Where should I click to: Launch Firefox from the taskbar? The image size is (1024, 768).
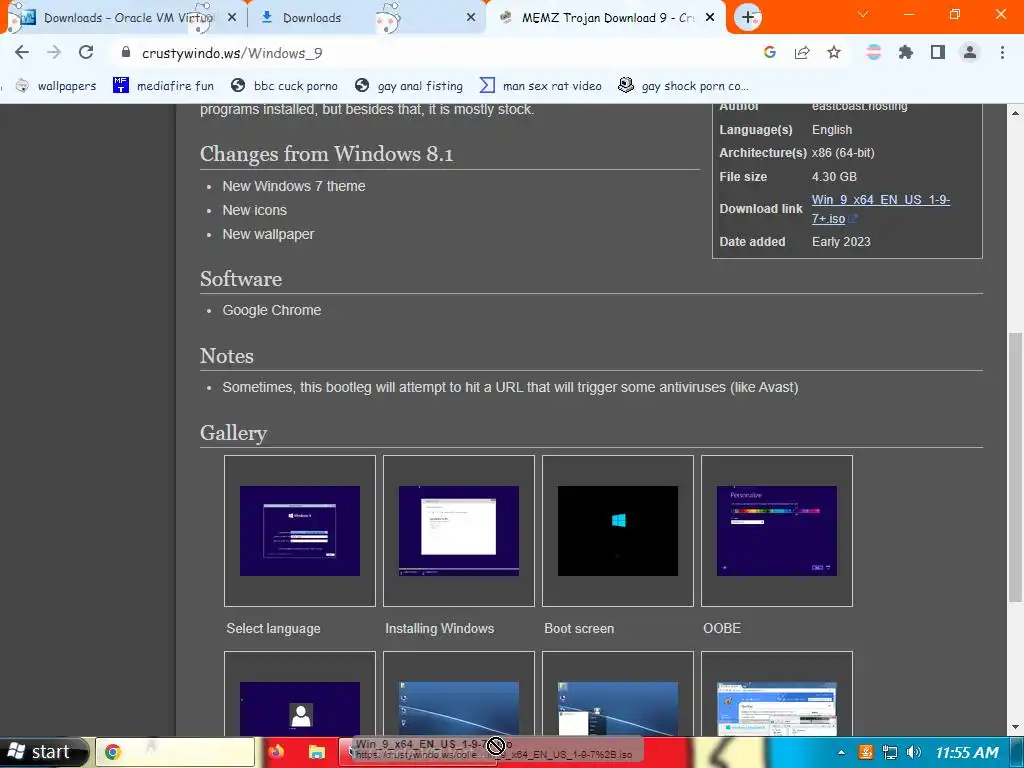pos(276,752)
